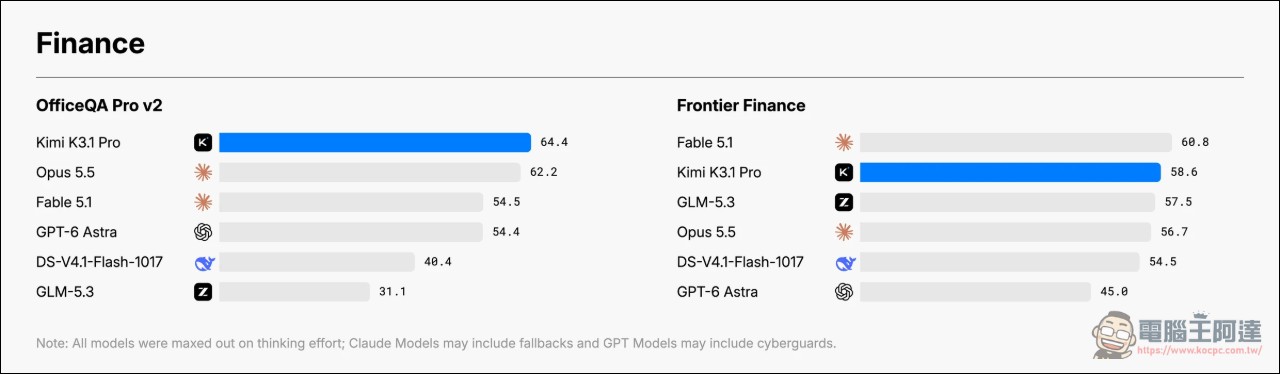Image resolution: width=1280 pixels, height=374 pixels.
Task: Click the Kimi K icon in OfficeQA chart
Action: 203,143
